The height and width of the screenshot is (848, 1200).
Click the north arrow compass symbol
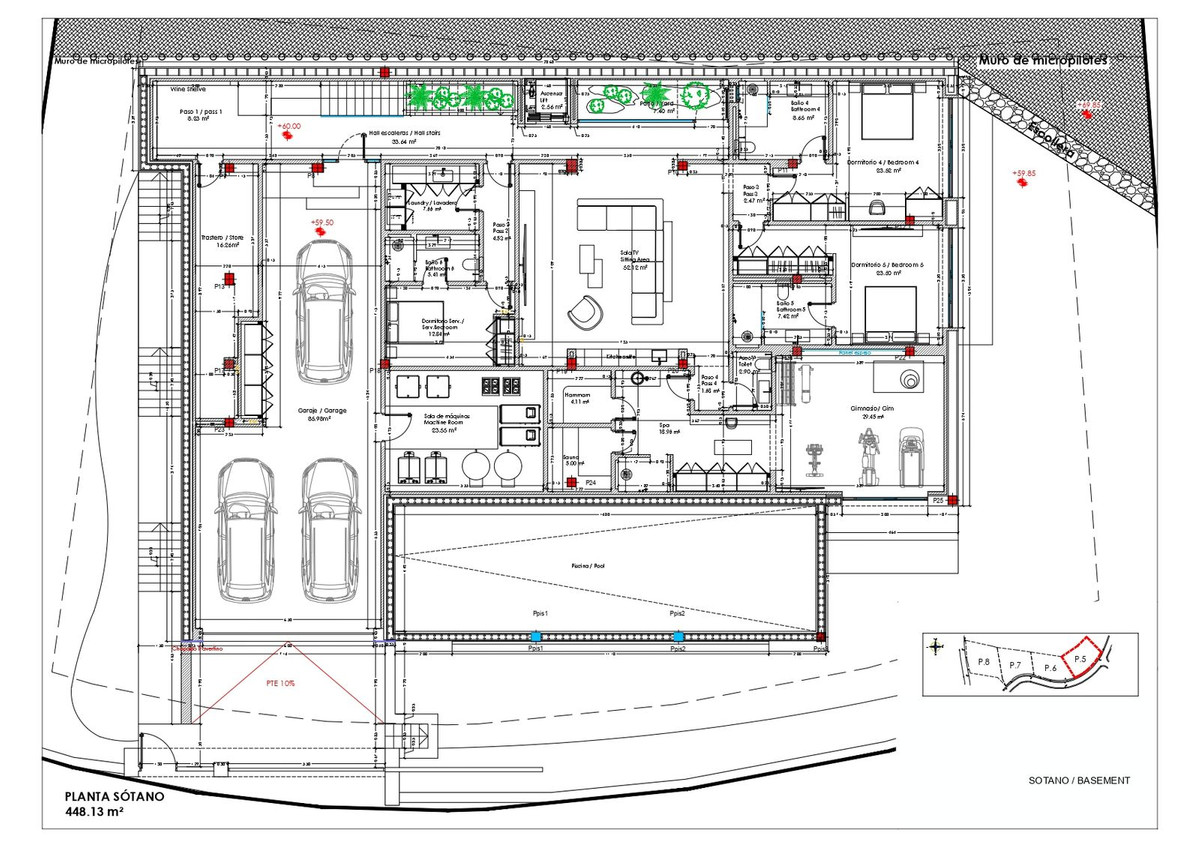pyautogui.click(x=935, y=647)
